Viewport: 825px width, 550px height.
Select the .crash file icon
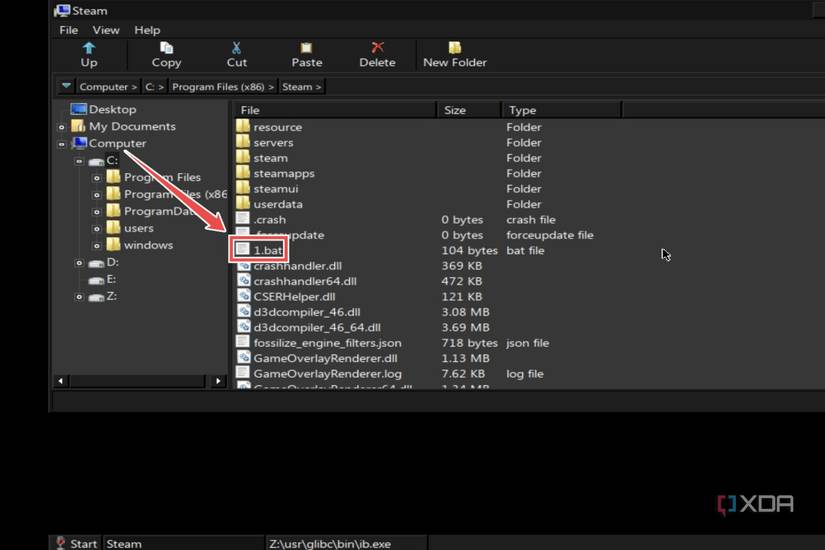tap(243, 218)
